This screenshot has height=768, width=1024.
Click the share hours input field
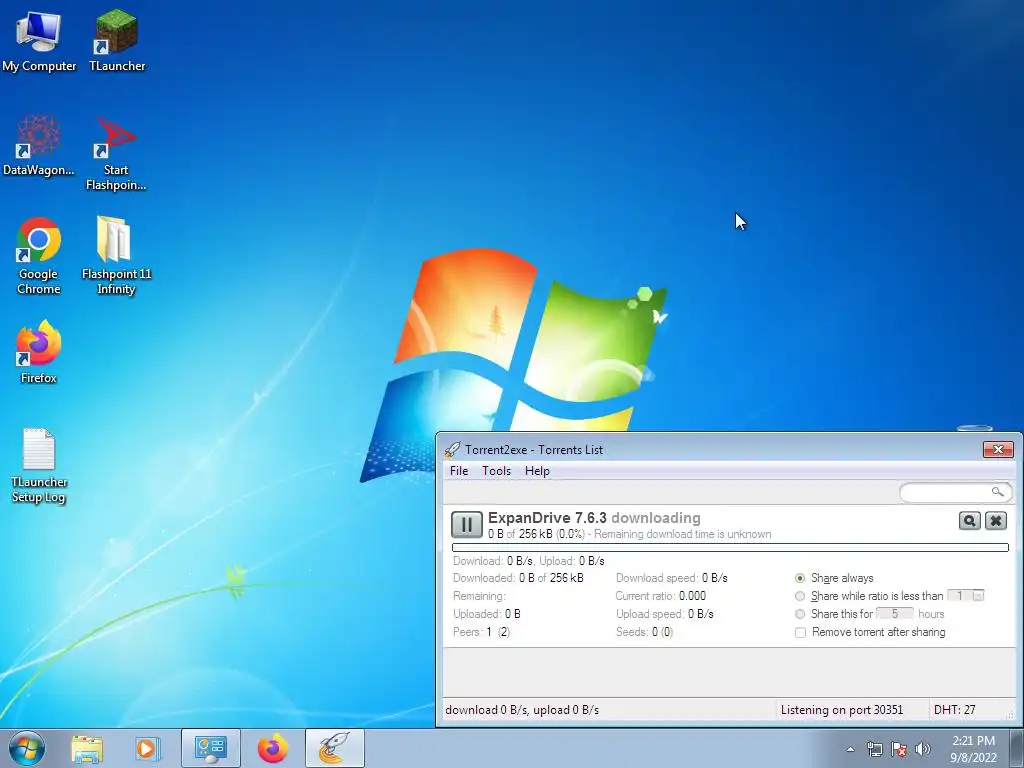pos(895,614)
